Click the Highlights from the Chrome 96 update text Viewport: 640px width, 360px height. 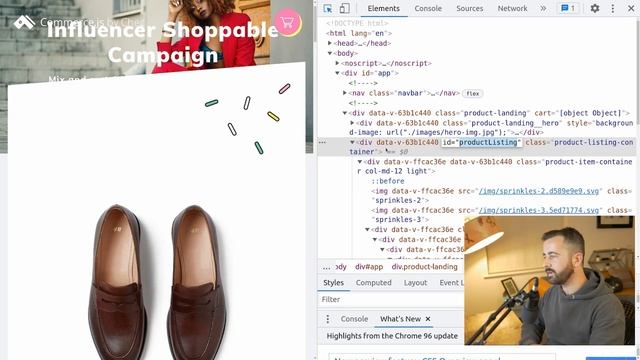pyautogui.click(x=392, y=336)
